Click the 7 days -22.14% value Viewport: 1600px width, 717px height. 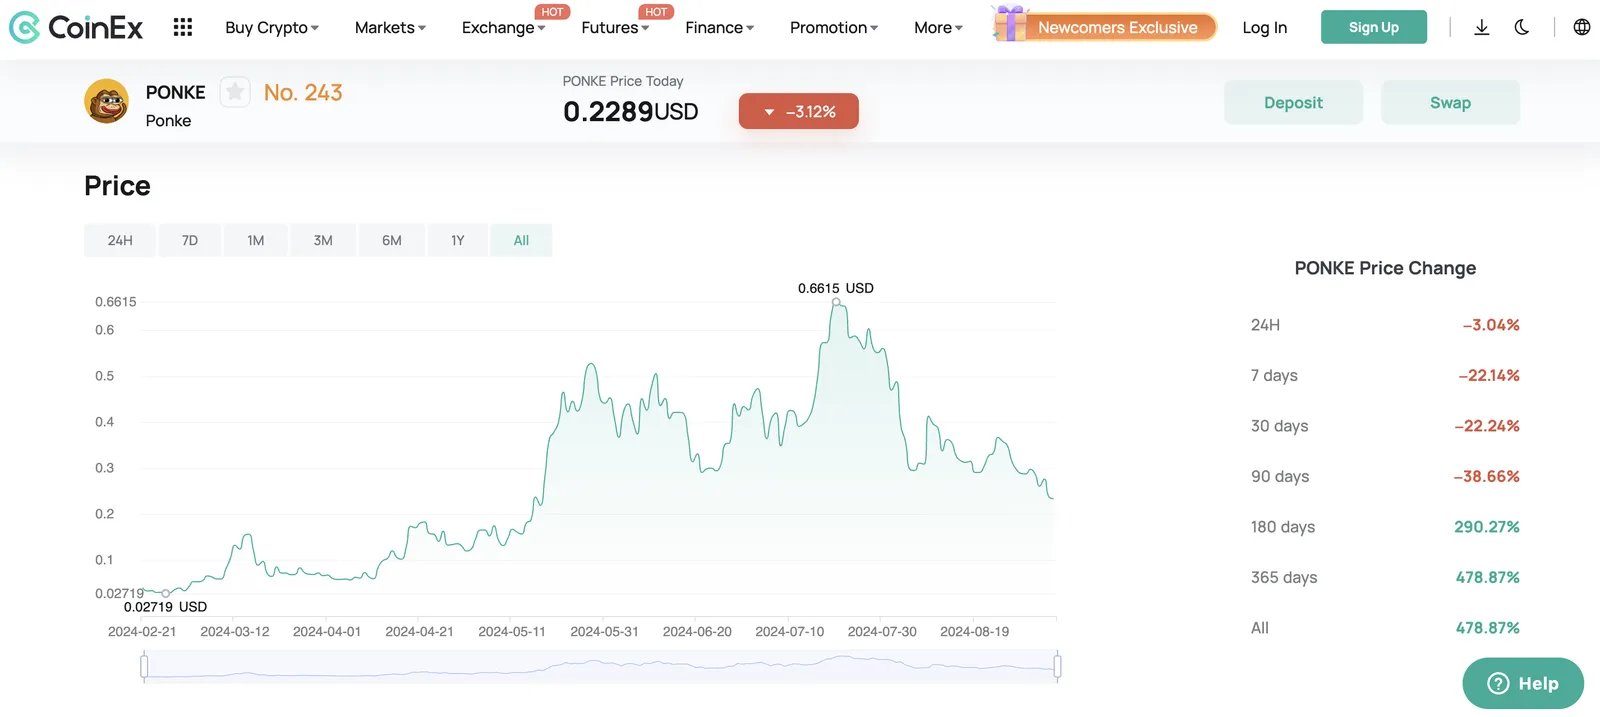[1489, 376]
